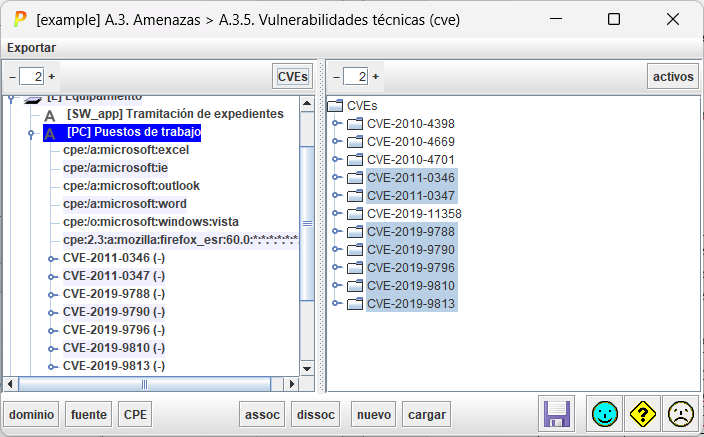Click the right panel level input field
704x437 pixels.
tap(355, 77)
